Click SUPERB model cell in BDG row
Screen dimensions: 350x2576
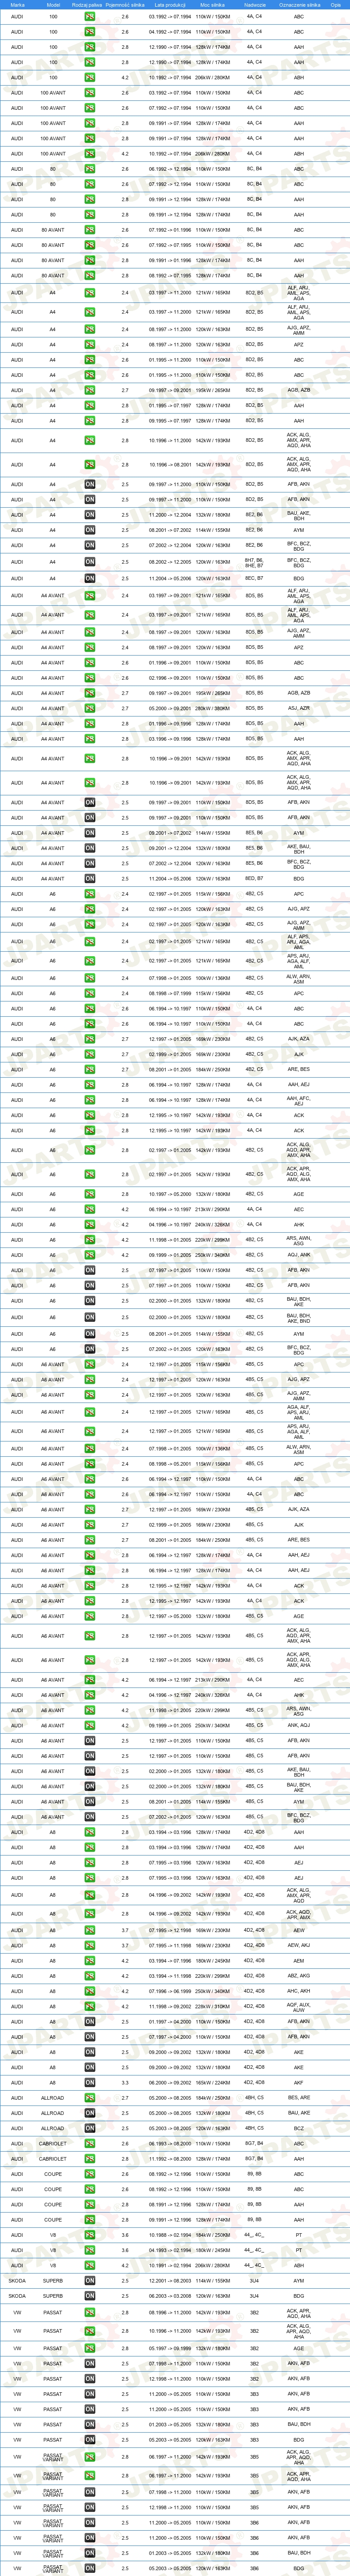53,2295
